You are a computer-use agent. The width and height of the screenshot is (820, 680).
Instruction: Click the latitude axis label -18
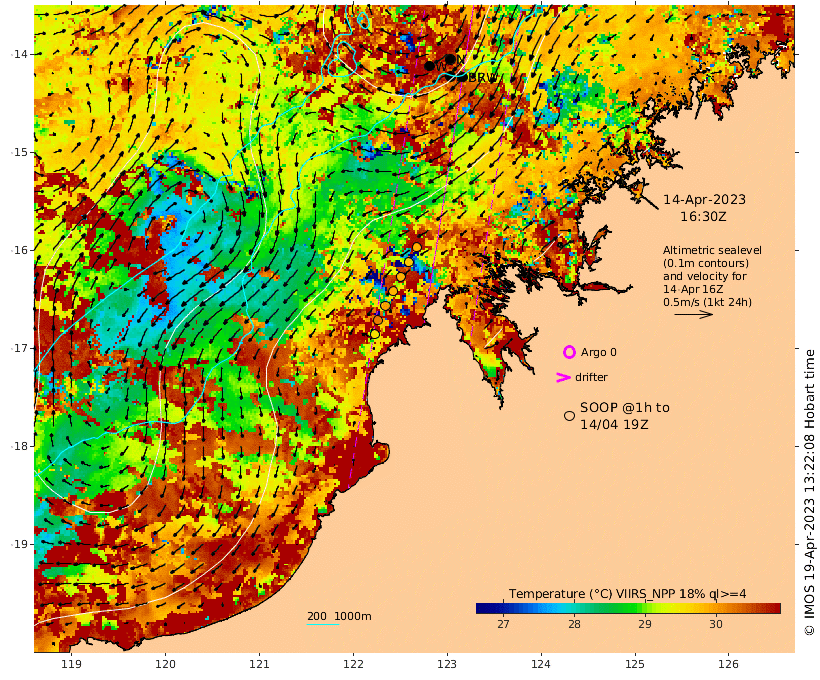click(19, 446)
